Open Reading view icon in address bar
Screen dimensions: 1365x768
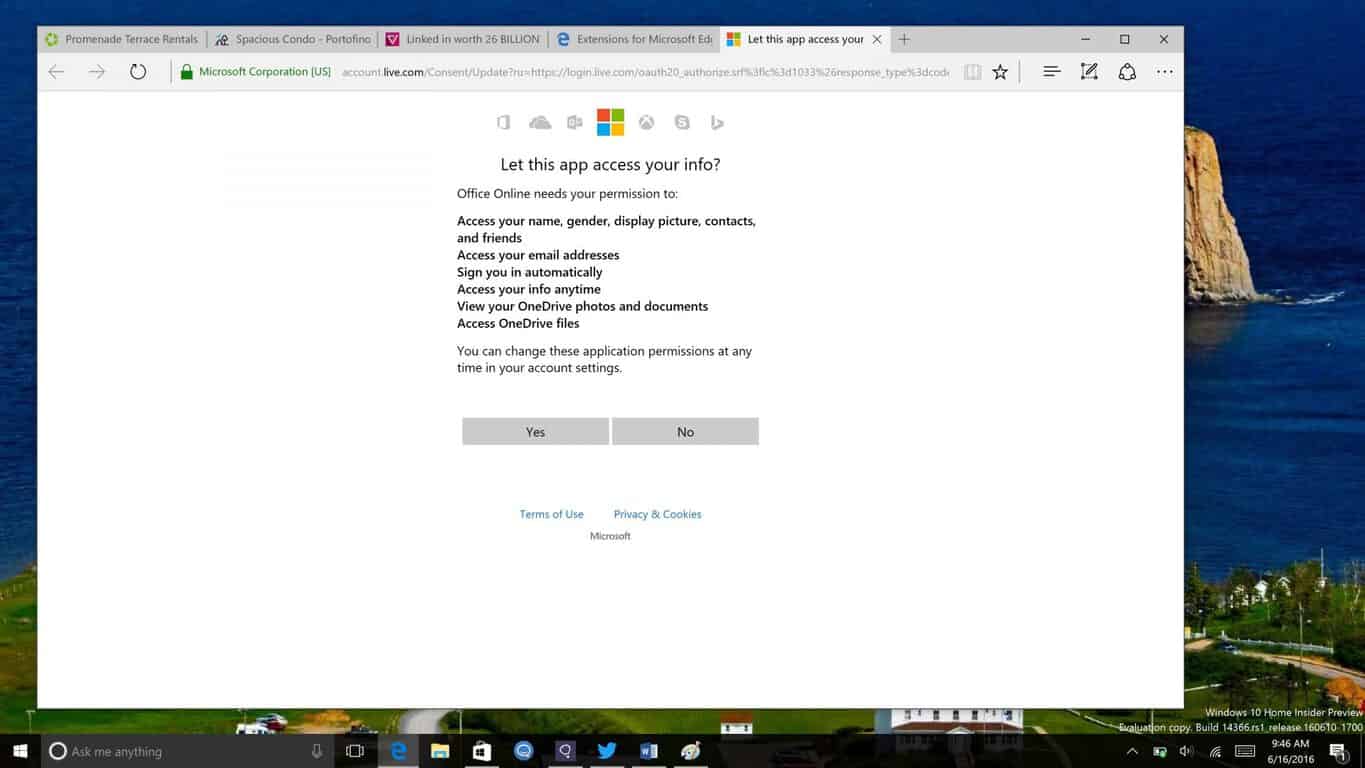[972, 72]
